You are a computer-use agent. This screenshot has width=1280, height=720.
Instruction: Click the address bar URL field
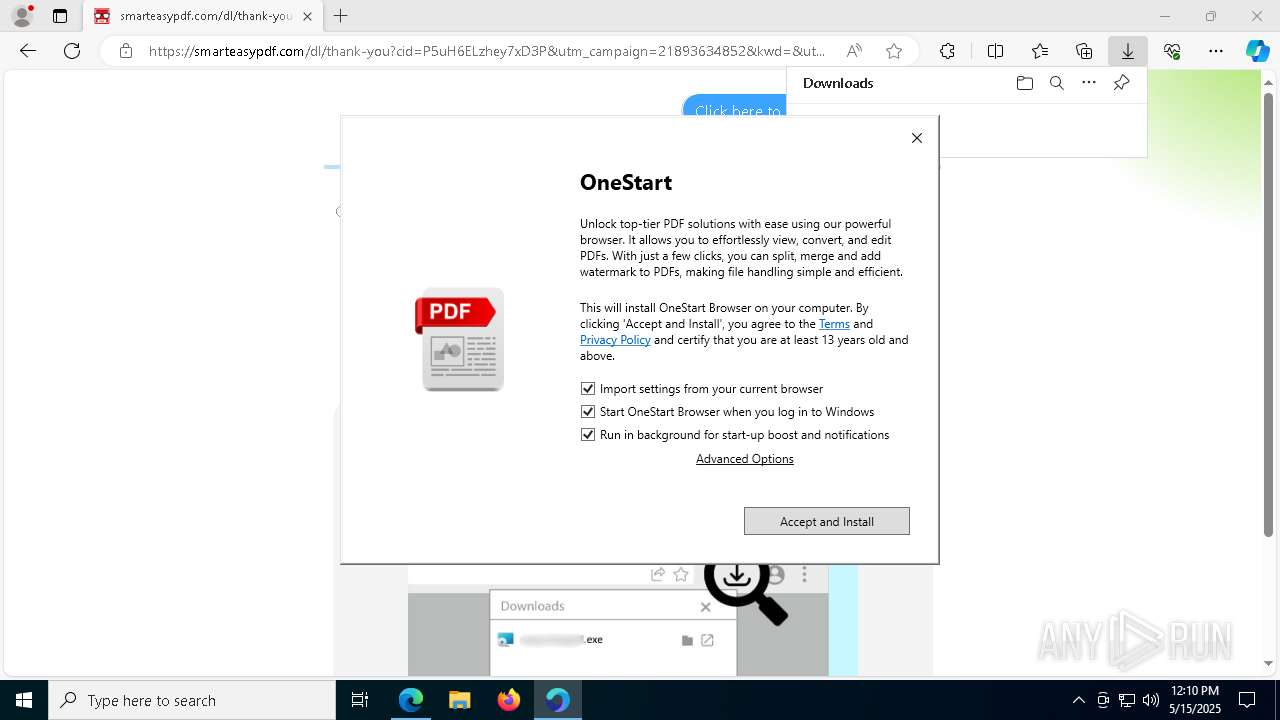click(487, 51)
